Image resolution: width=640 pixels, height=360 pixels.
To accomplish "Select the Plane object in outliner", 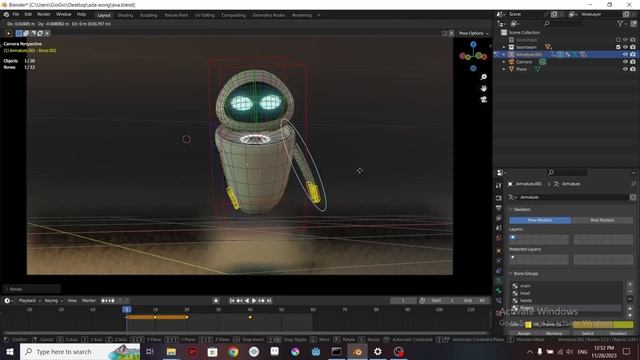I will coord(521,69).
